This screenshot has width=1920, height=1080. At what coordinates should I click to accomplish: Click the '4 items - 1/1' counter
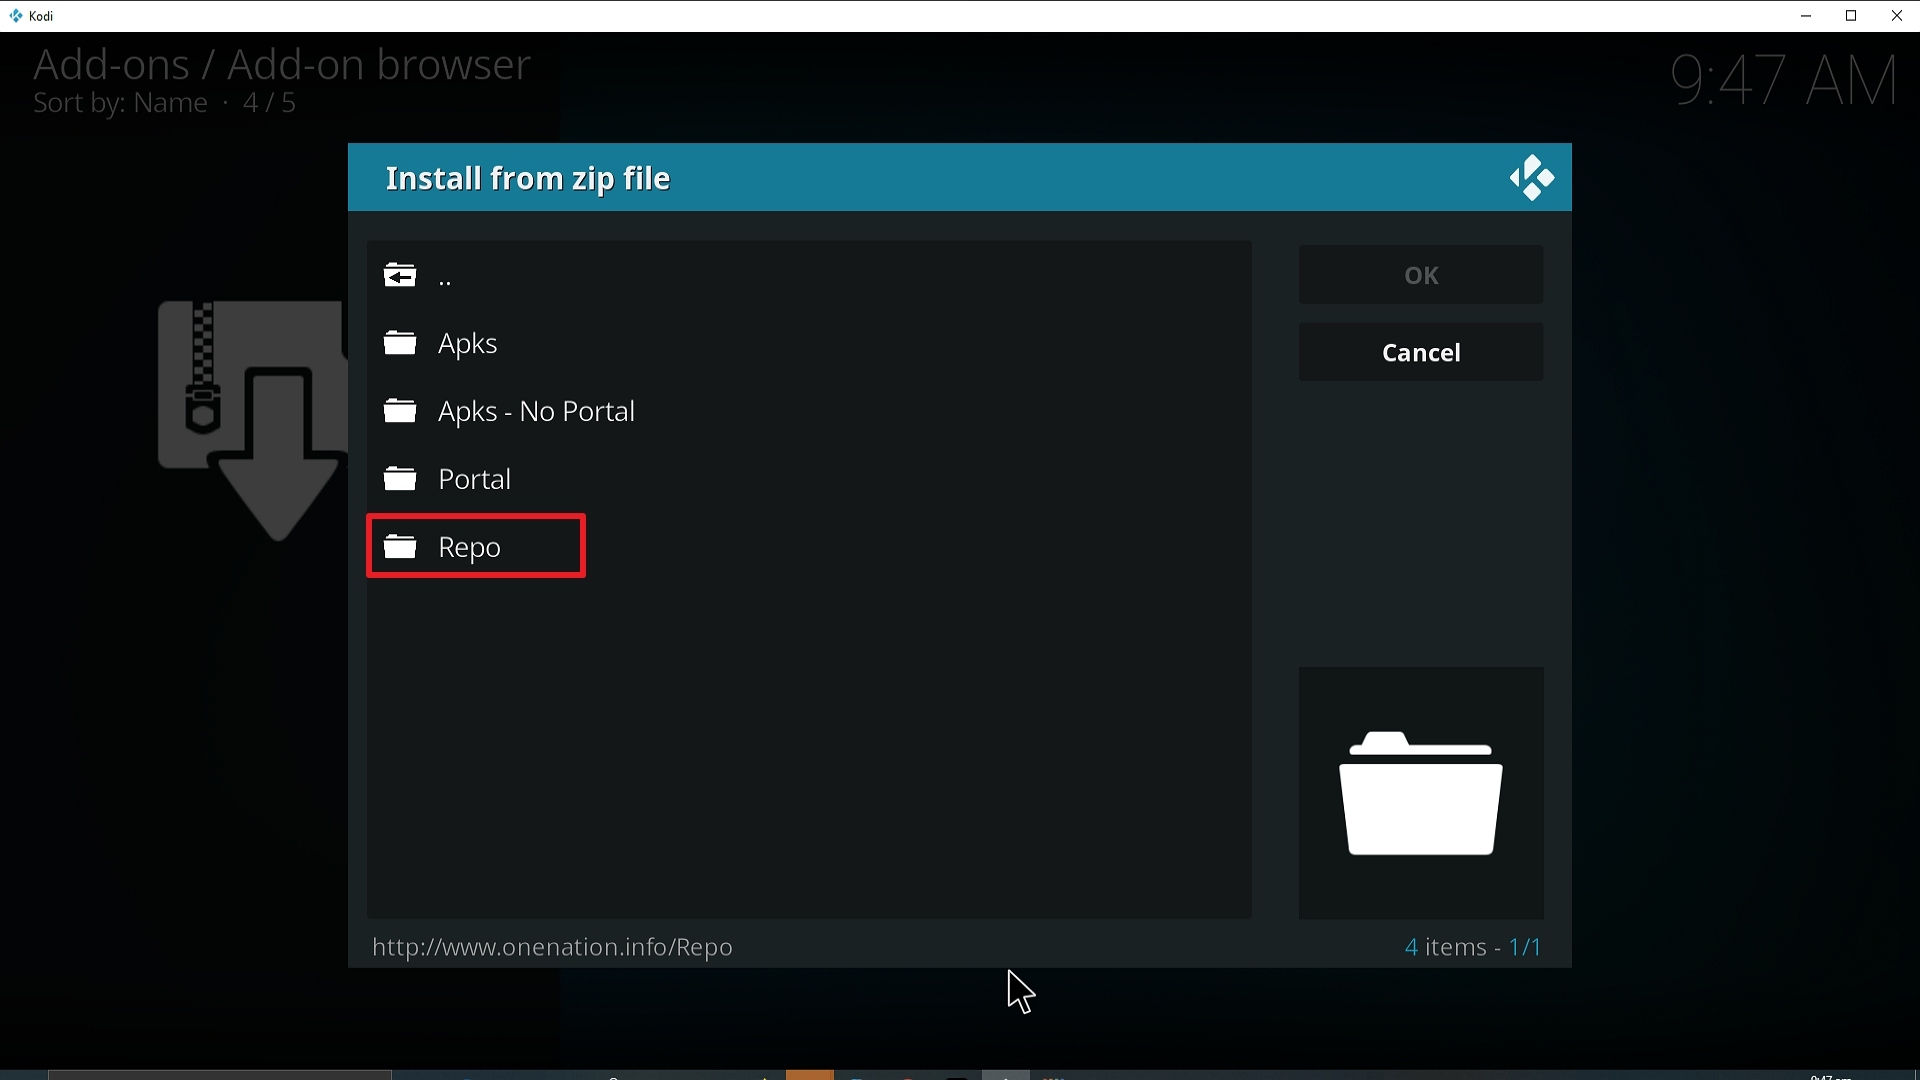[x=1474, y=947]
